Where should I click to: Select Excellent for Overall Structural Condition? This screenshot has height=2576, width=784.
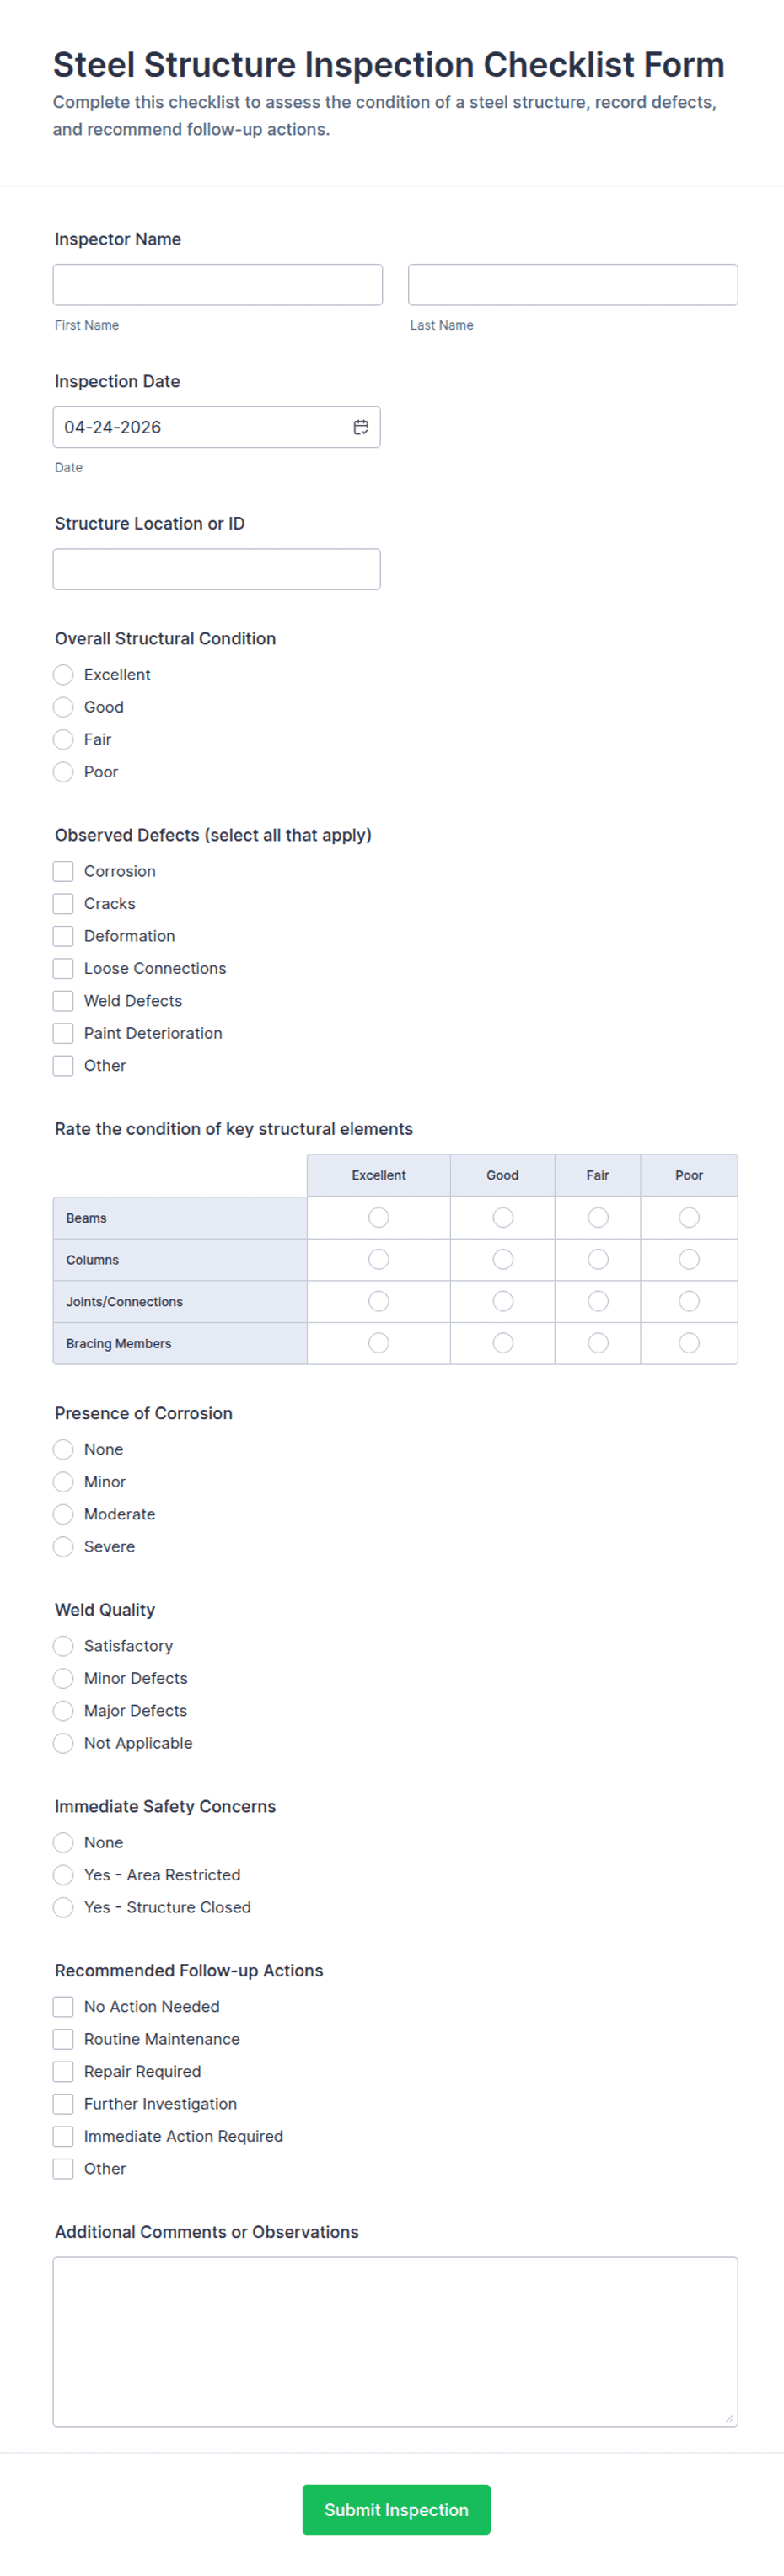click(63, 675)
